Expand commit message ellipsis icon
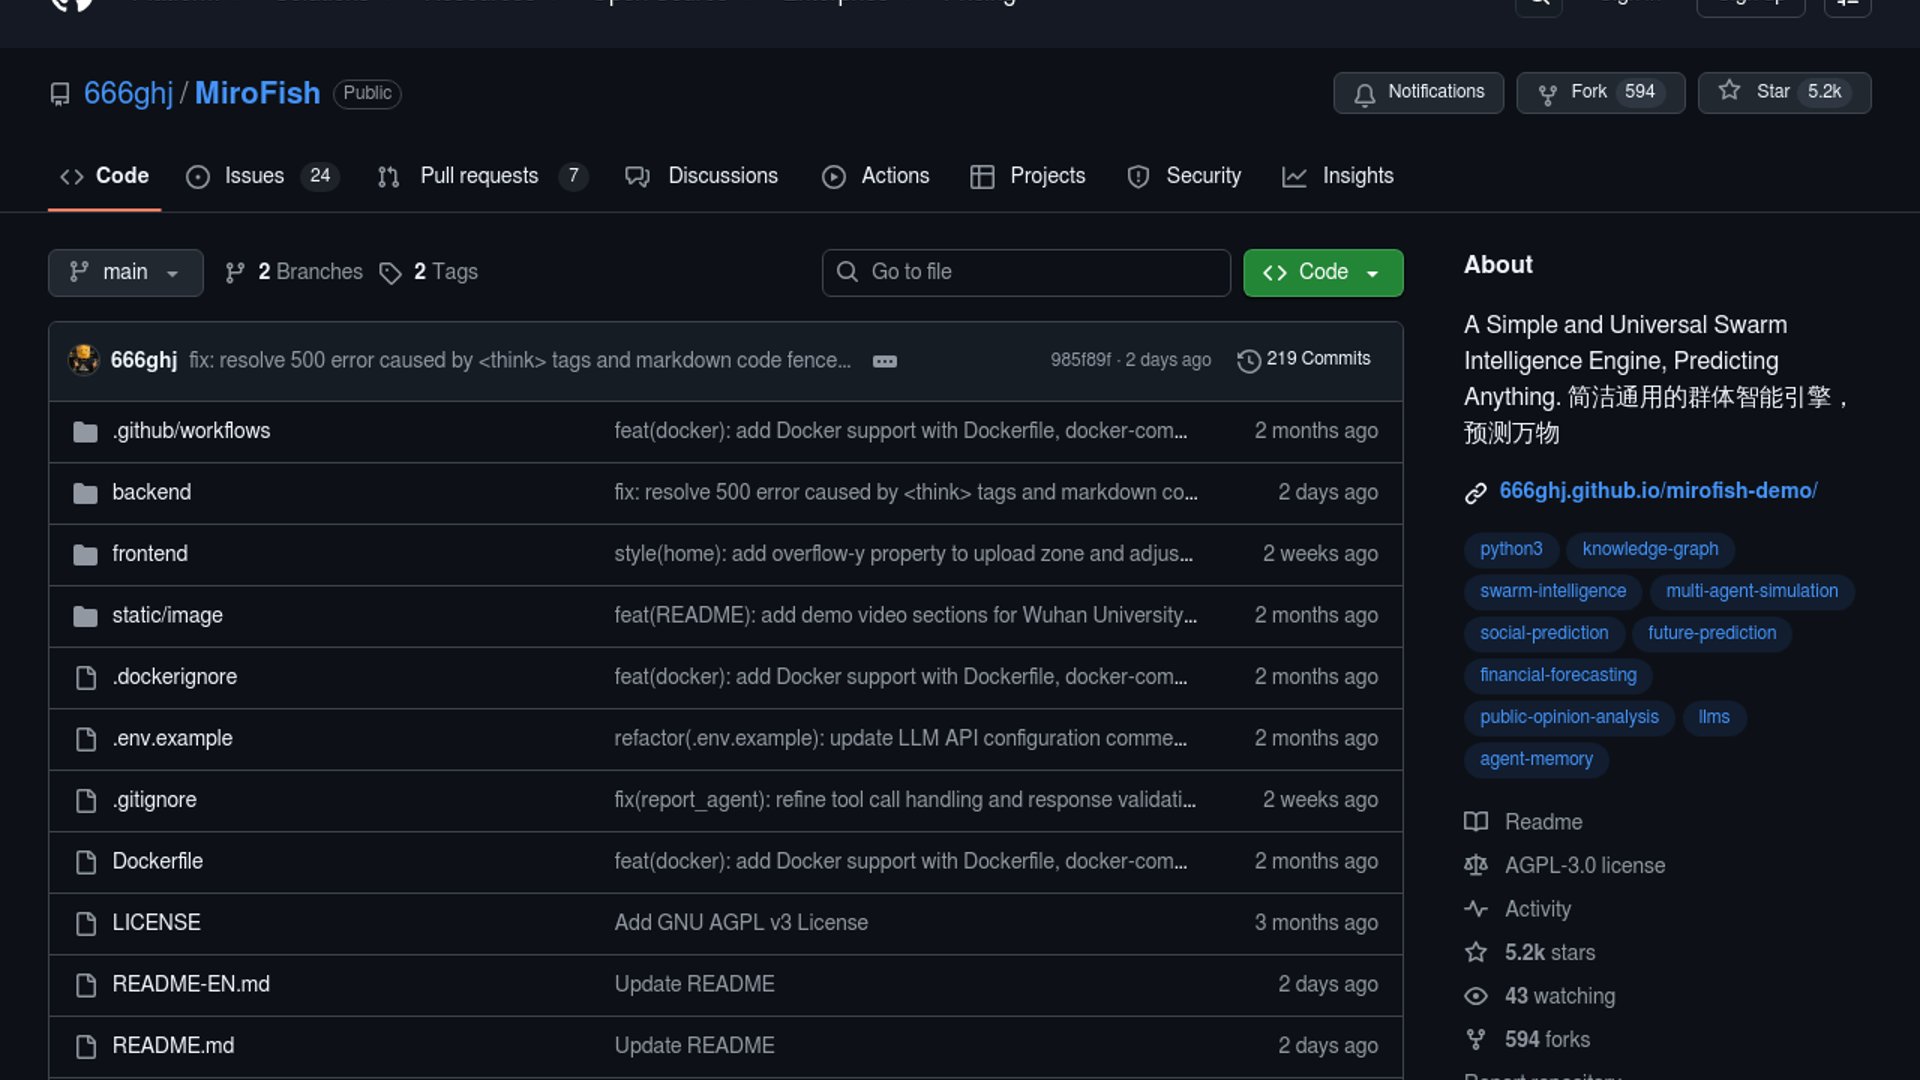The height and width of the screenshot is (1080, 1920). click(884, 361)
